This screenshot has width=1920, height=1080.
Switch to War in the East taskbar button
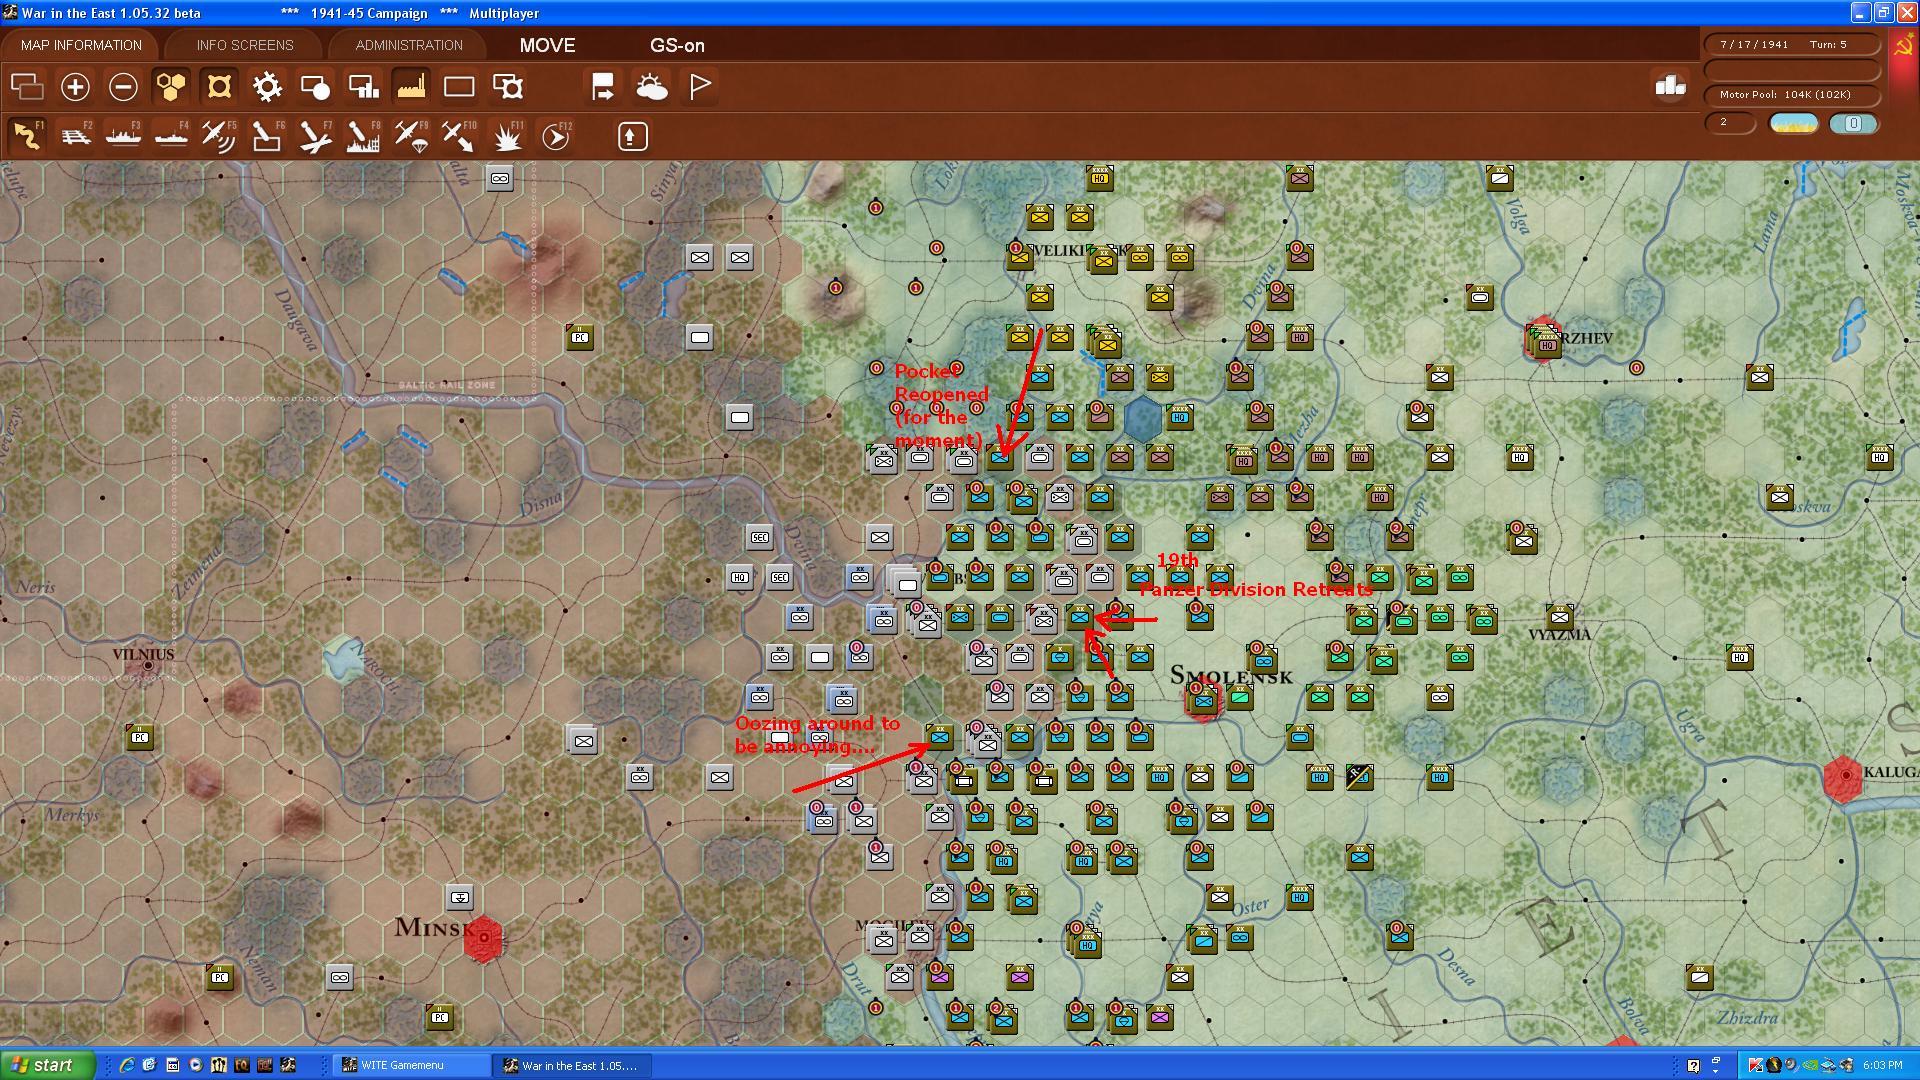pyautogui.click(x=574, y=1065)
